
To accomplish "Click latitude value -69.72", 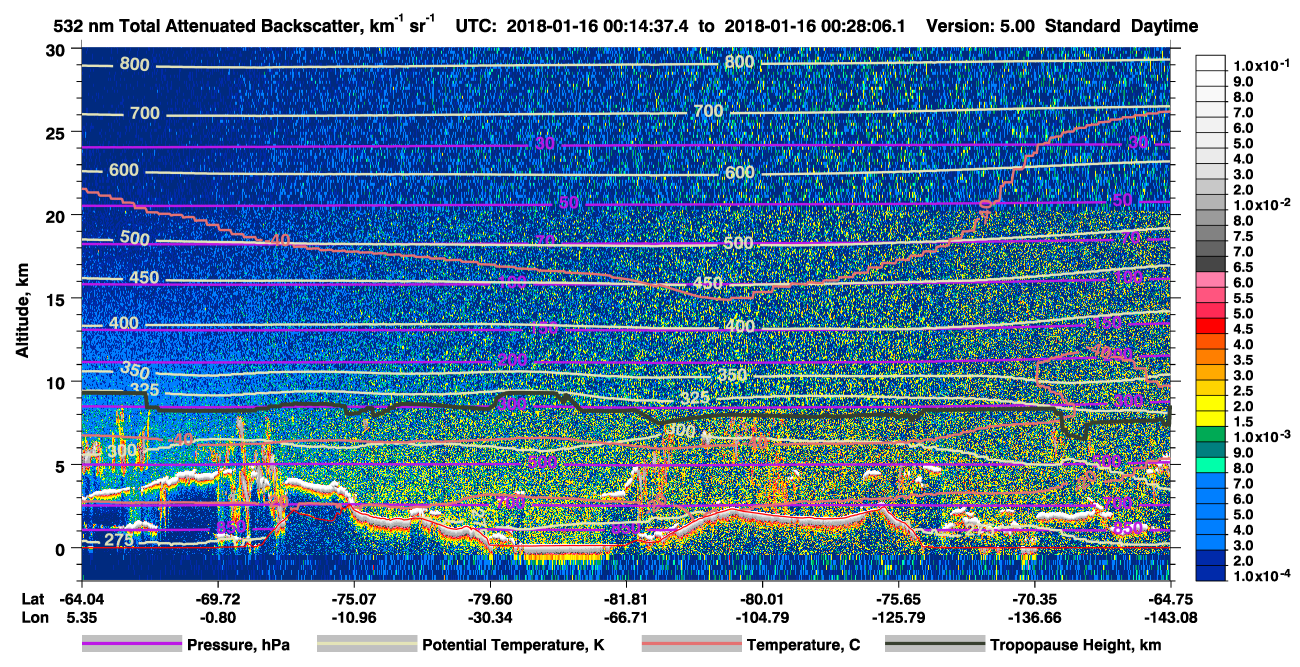I will tap(217, 599).
